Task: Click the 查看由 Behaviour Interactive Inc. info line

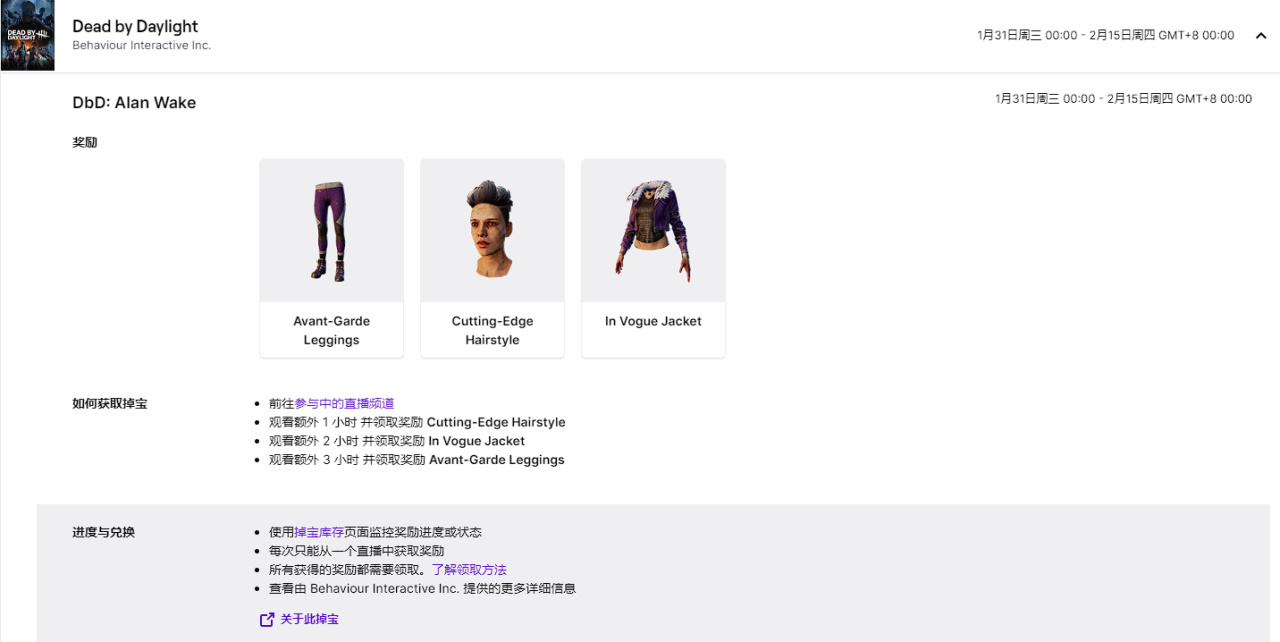Action: click(423, 588)
